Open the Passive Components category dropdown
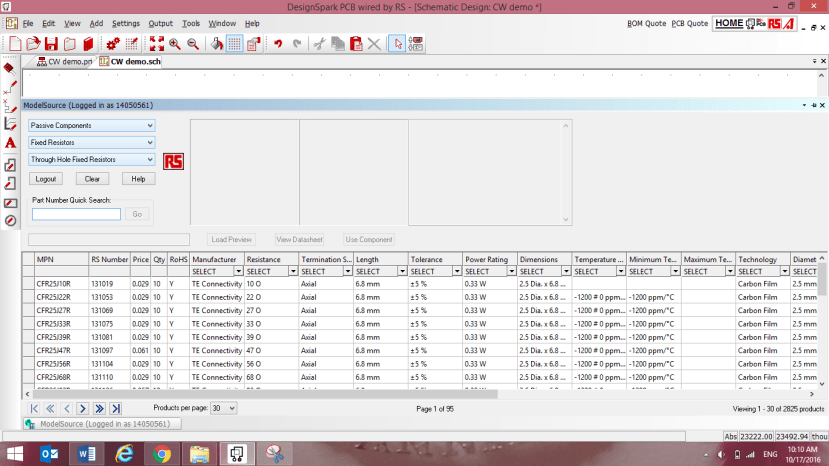Viewport: 829px width, 466px height. 91,125
